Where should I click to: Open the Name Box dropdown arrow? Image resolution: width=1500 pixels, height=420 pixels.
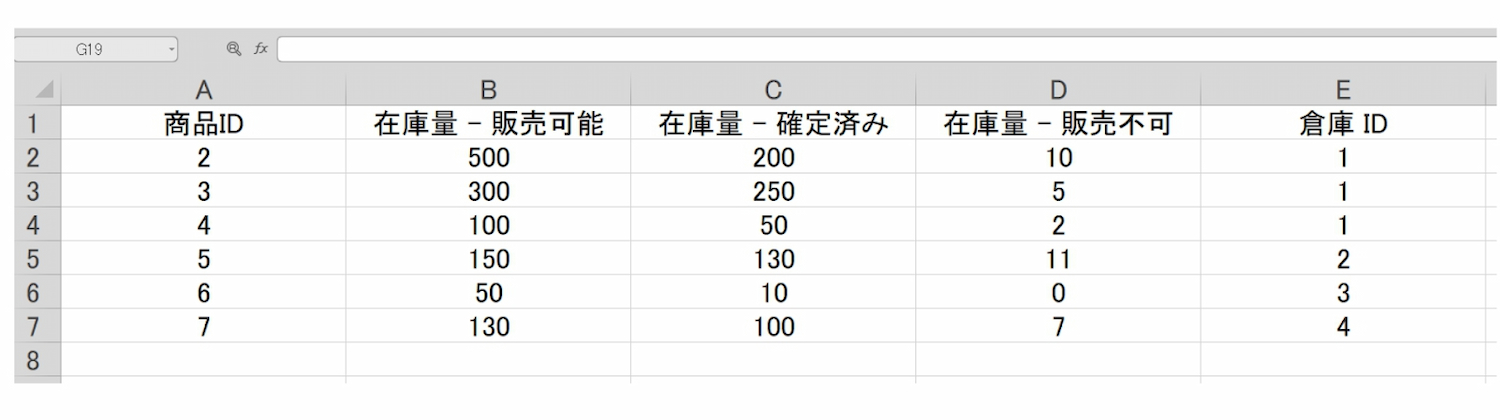point(172,48)
